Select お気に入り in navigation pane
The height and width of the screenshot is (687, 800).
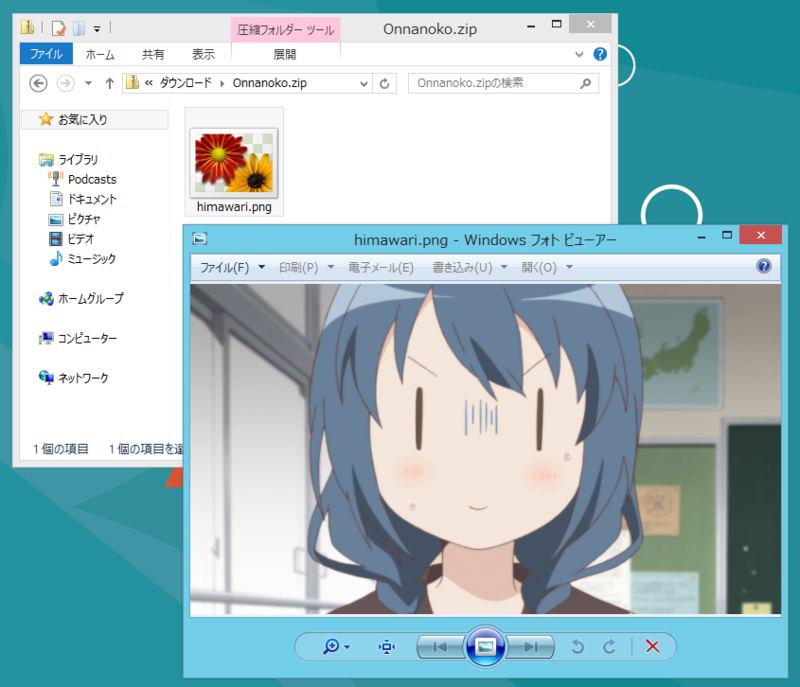click(x=95, y=119)
